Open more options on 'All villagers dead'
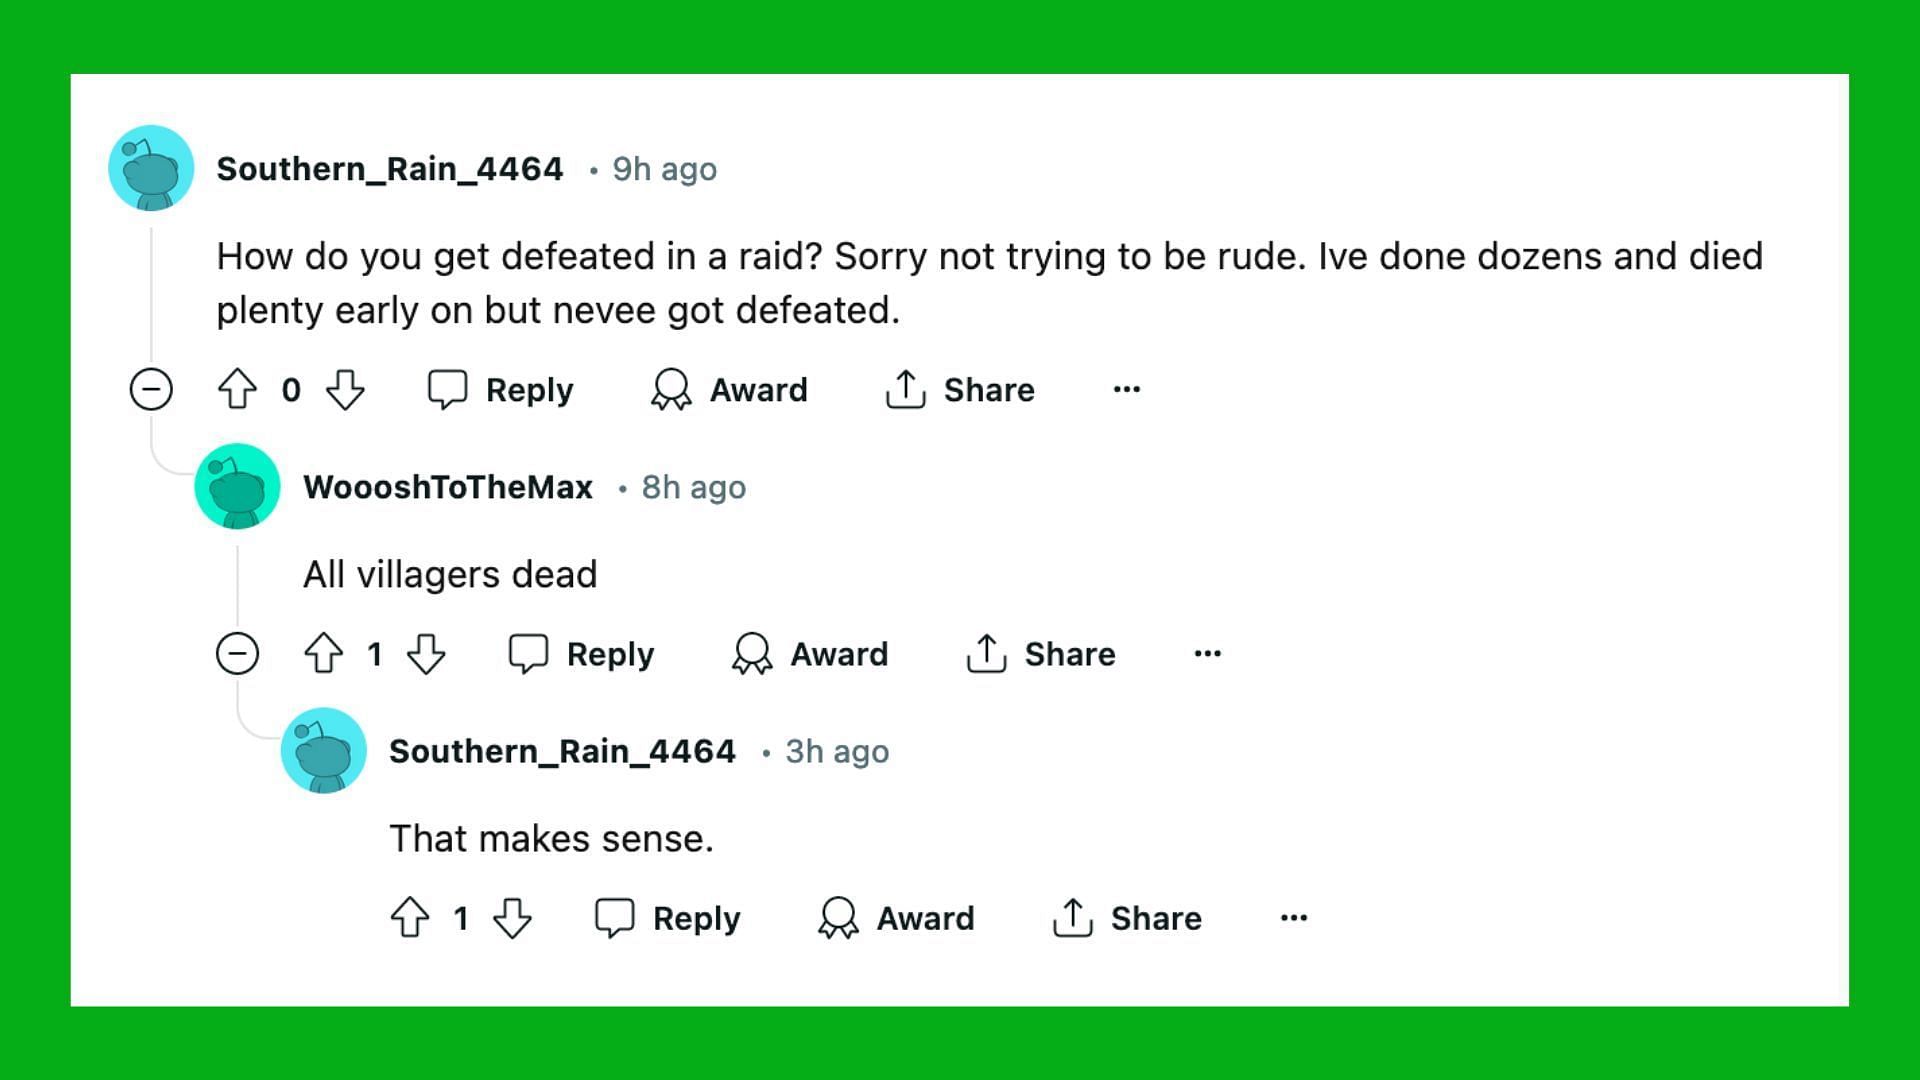 (x=1208, y=654)
